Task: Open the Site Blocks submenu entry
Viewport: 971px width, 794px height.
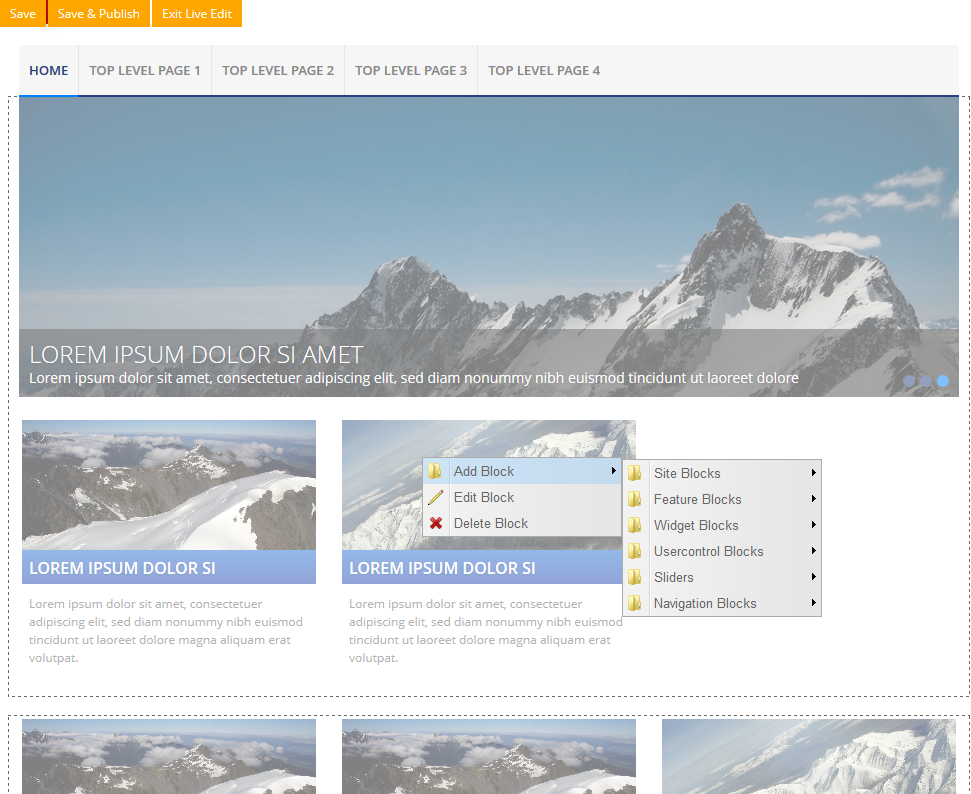Action: point(722,473)
